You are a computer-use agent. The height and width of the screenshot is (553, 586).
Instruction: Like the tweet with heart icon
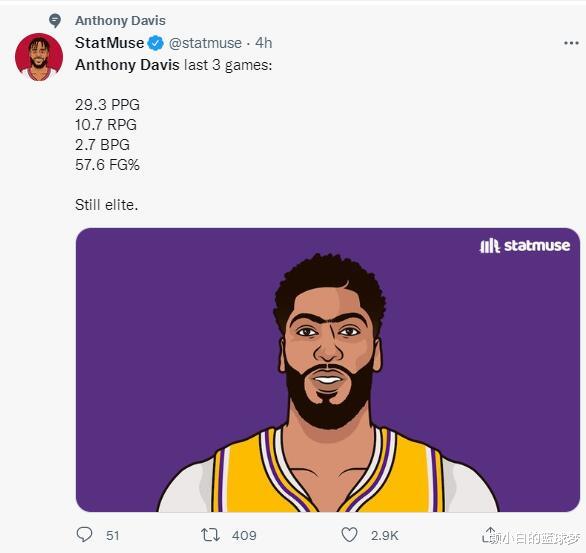point(349,535)
